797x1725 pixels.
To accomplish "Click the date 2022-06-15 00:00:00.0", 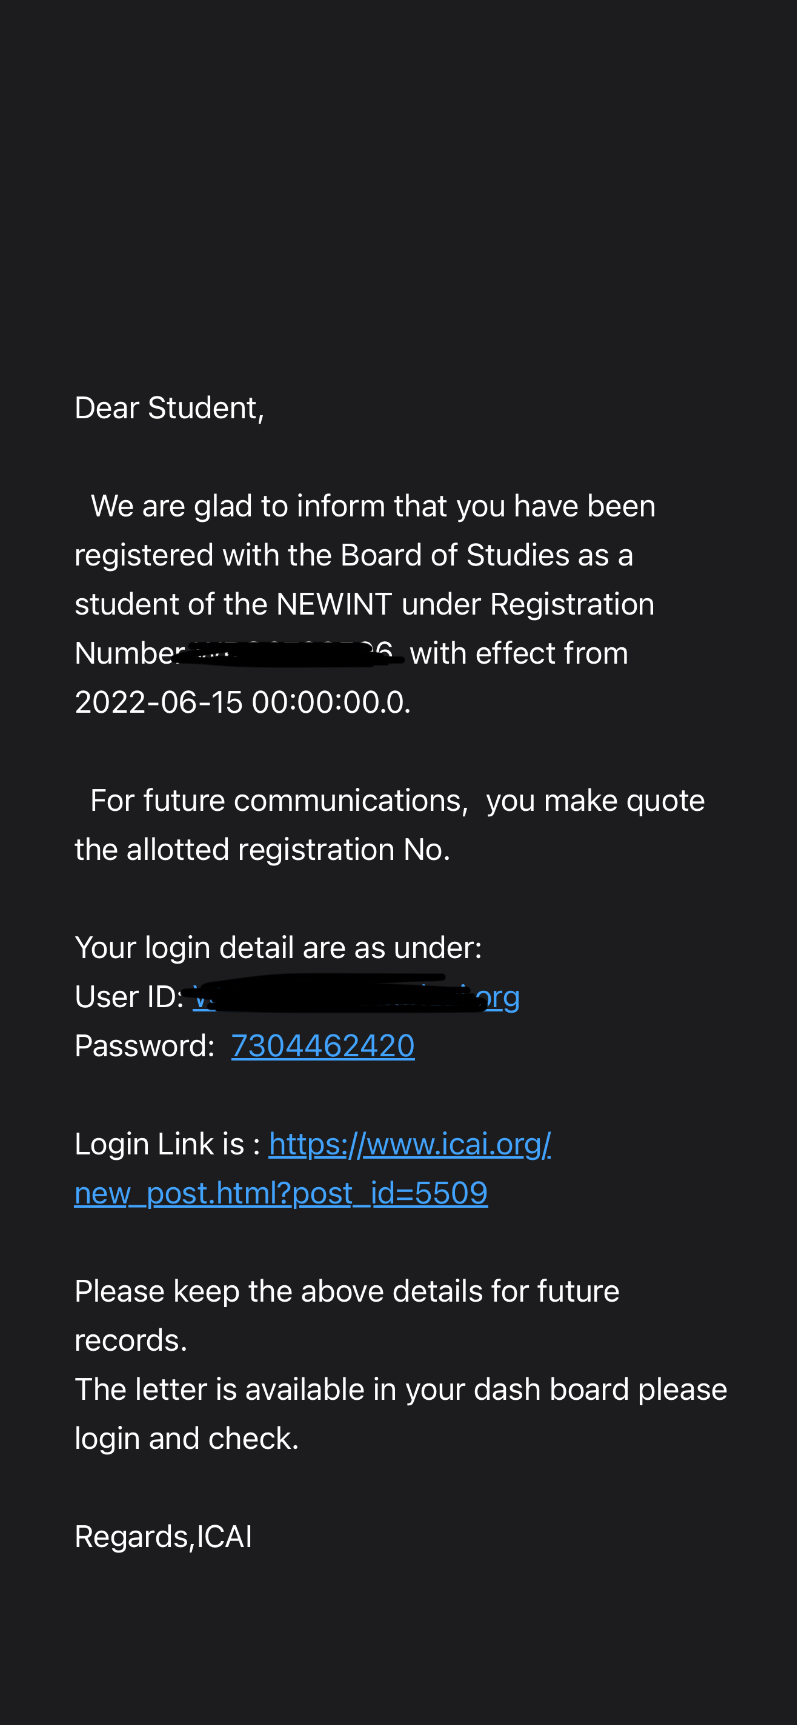I will pyautogui.click(x=242, y=703).
